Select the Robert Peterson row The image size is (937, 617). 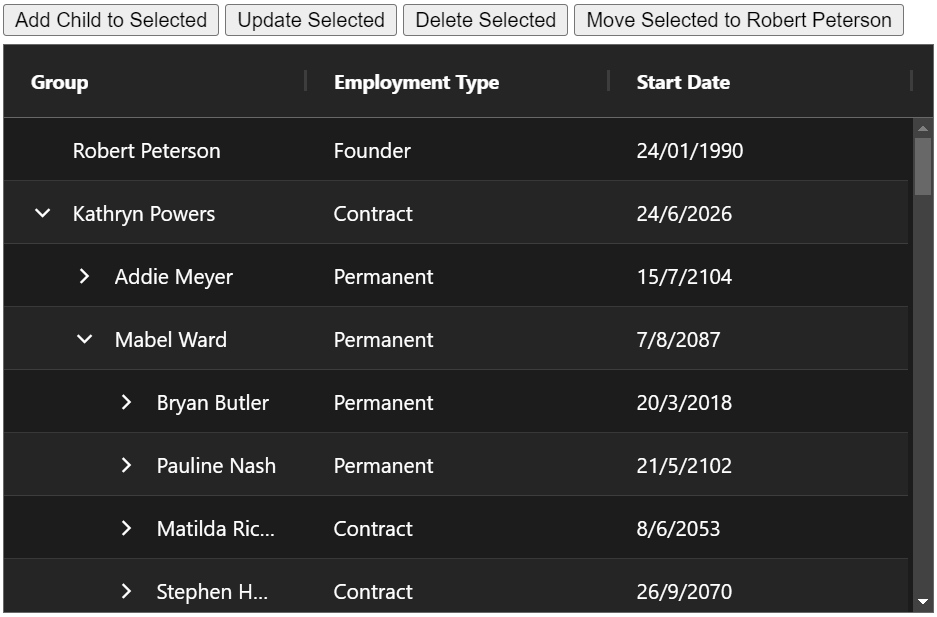point(146,151)
